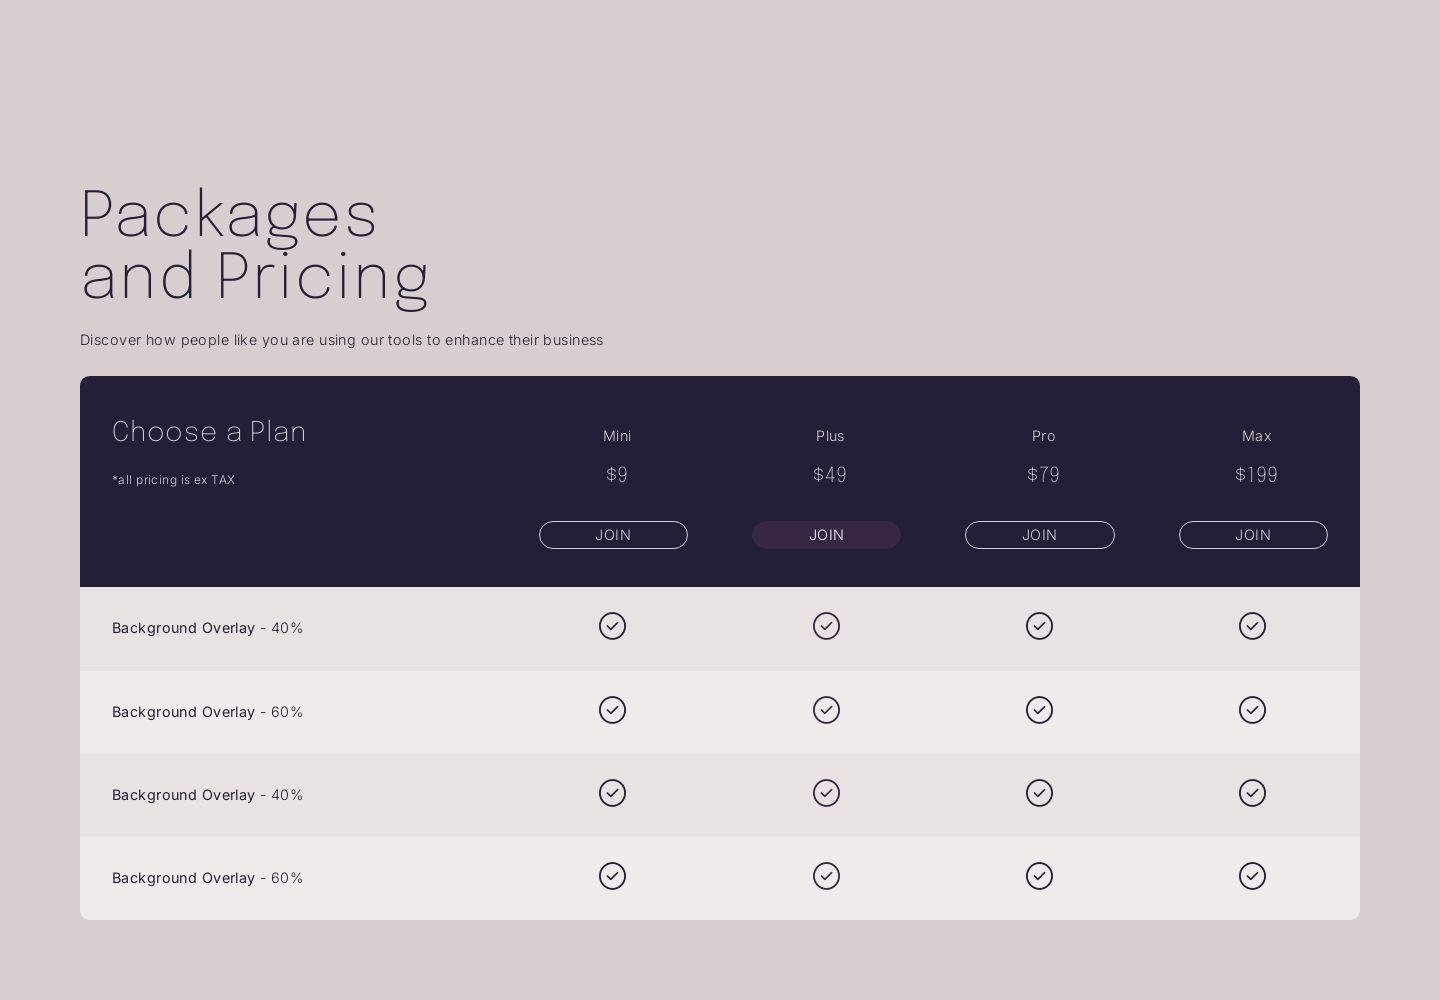Join the Pro plan at $79
This screenshot has height=1000, width=1440.
1039,535
